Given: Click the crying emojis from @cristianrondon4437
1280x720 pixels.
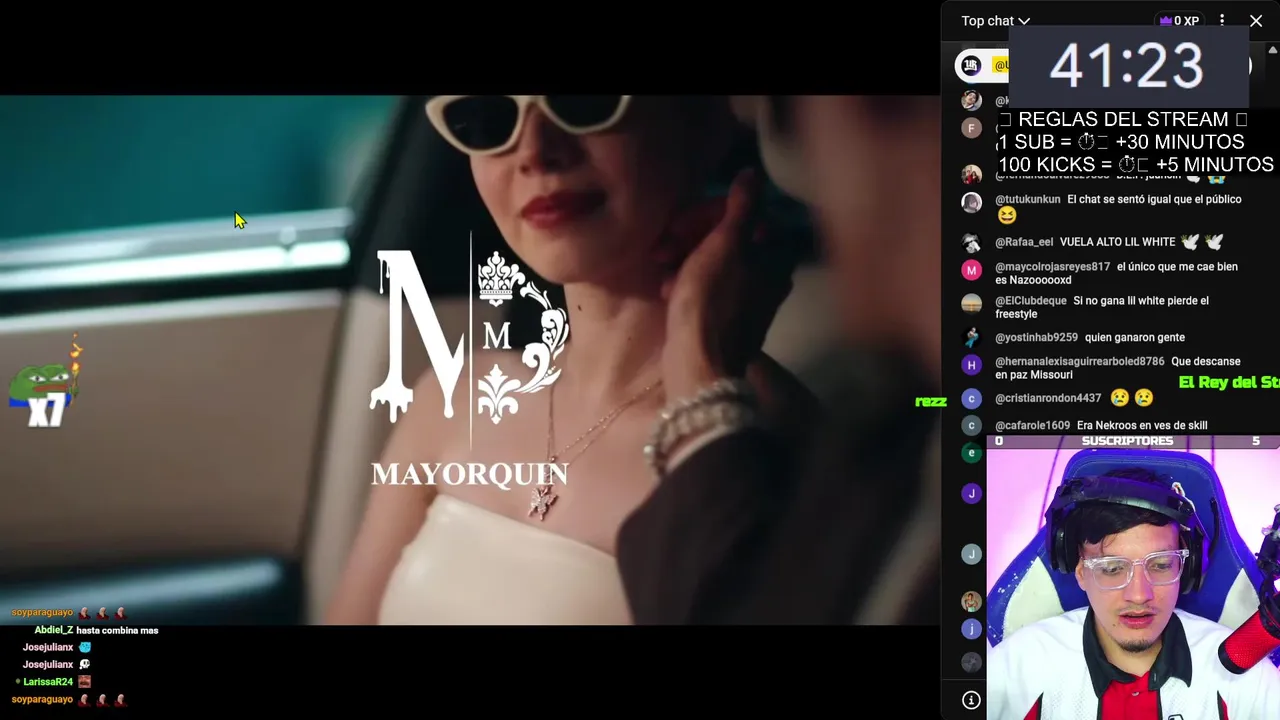Looking at the screenshot, I should [x=1131, y=398].
